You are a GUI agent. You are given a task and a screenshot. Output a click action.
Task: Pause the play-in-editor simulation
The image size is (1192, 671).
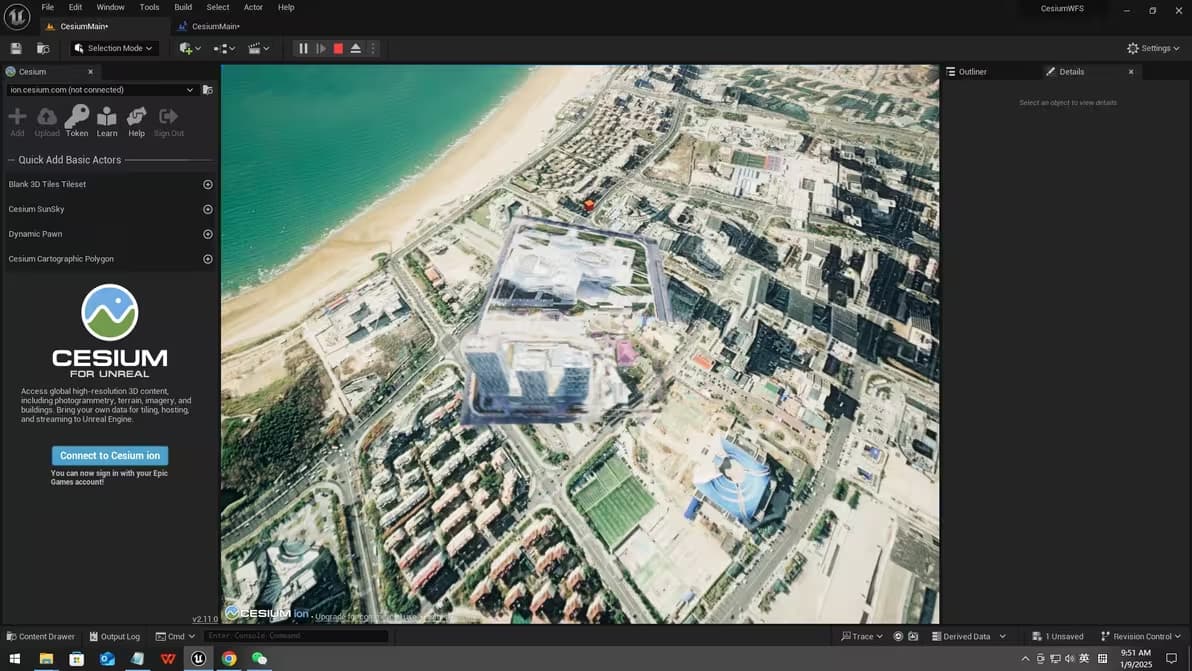pos(303,48)
